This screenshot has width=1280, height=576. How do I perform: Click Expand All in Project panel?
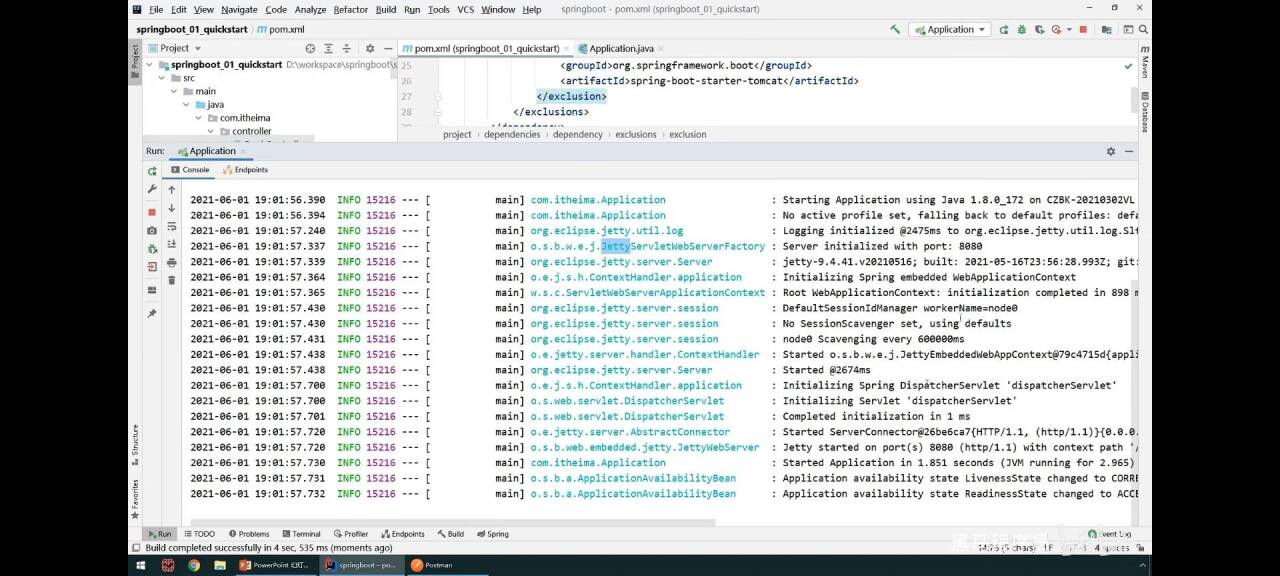coord(329,48)
